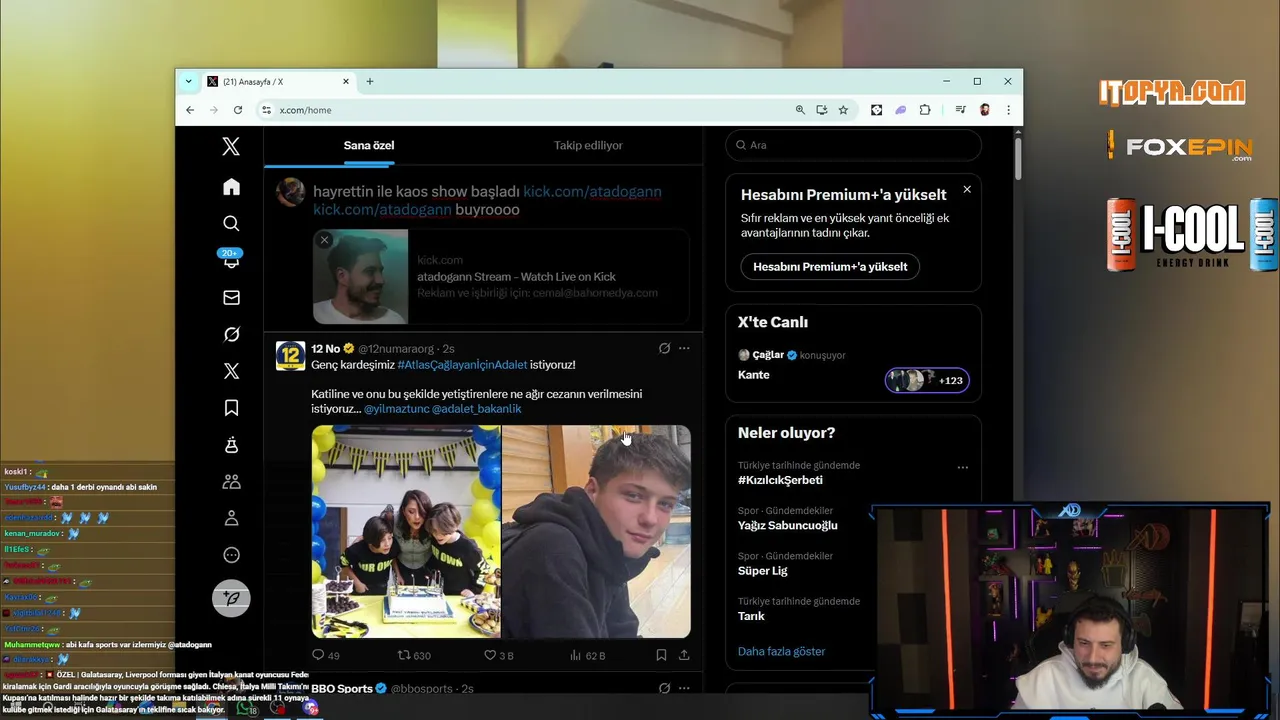Switch to Sana özel tab
The height and width of the screenshot is (720, 1280).
click(x=369, y=146)
